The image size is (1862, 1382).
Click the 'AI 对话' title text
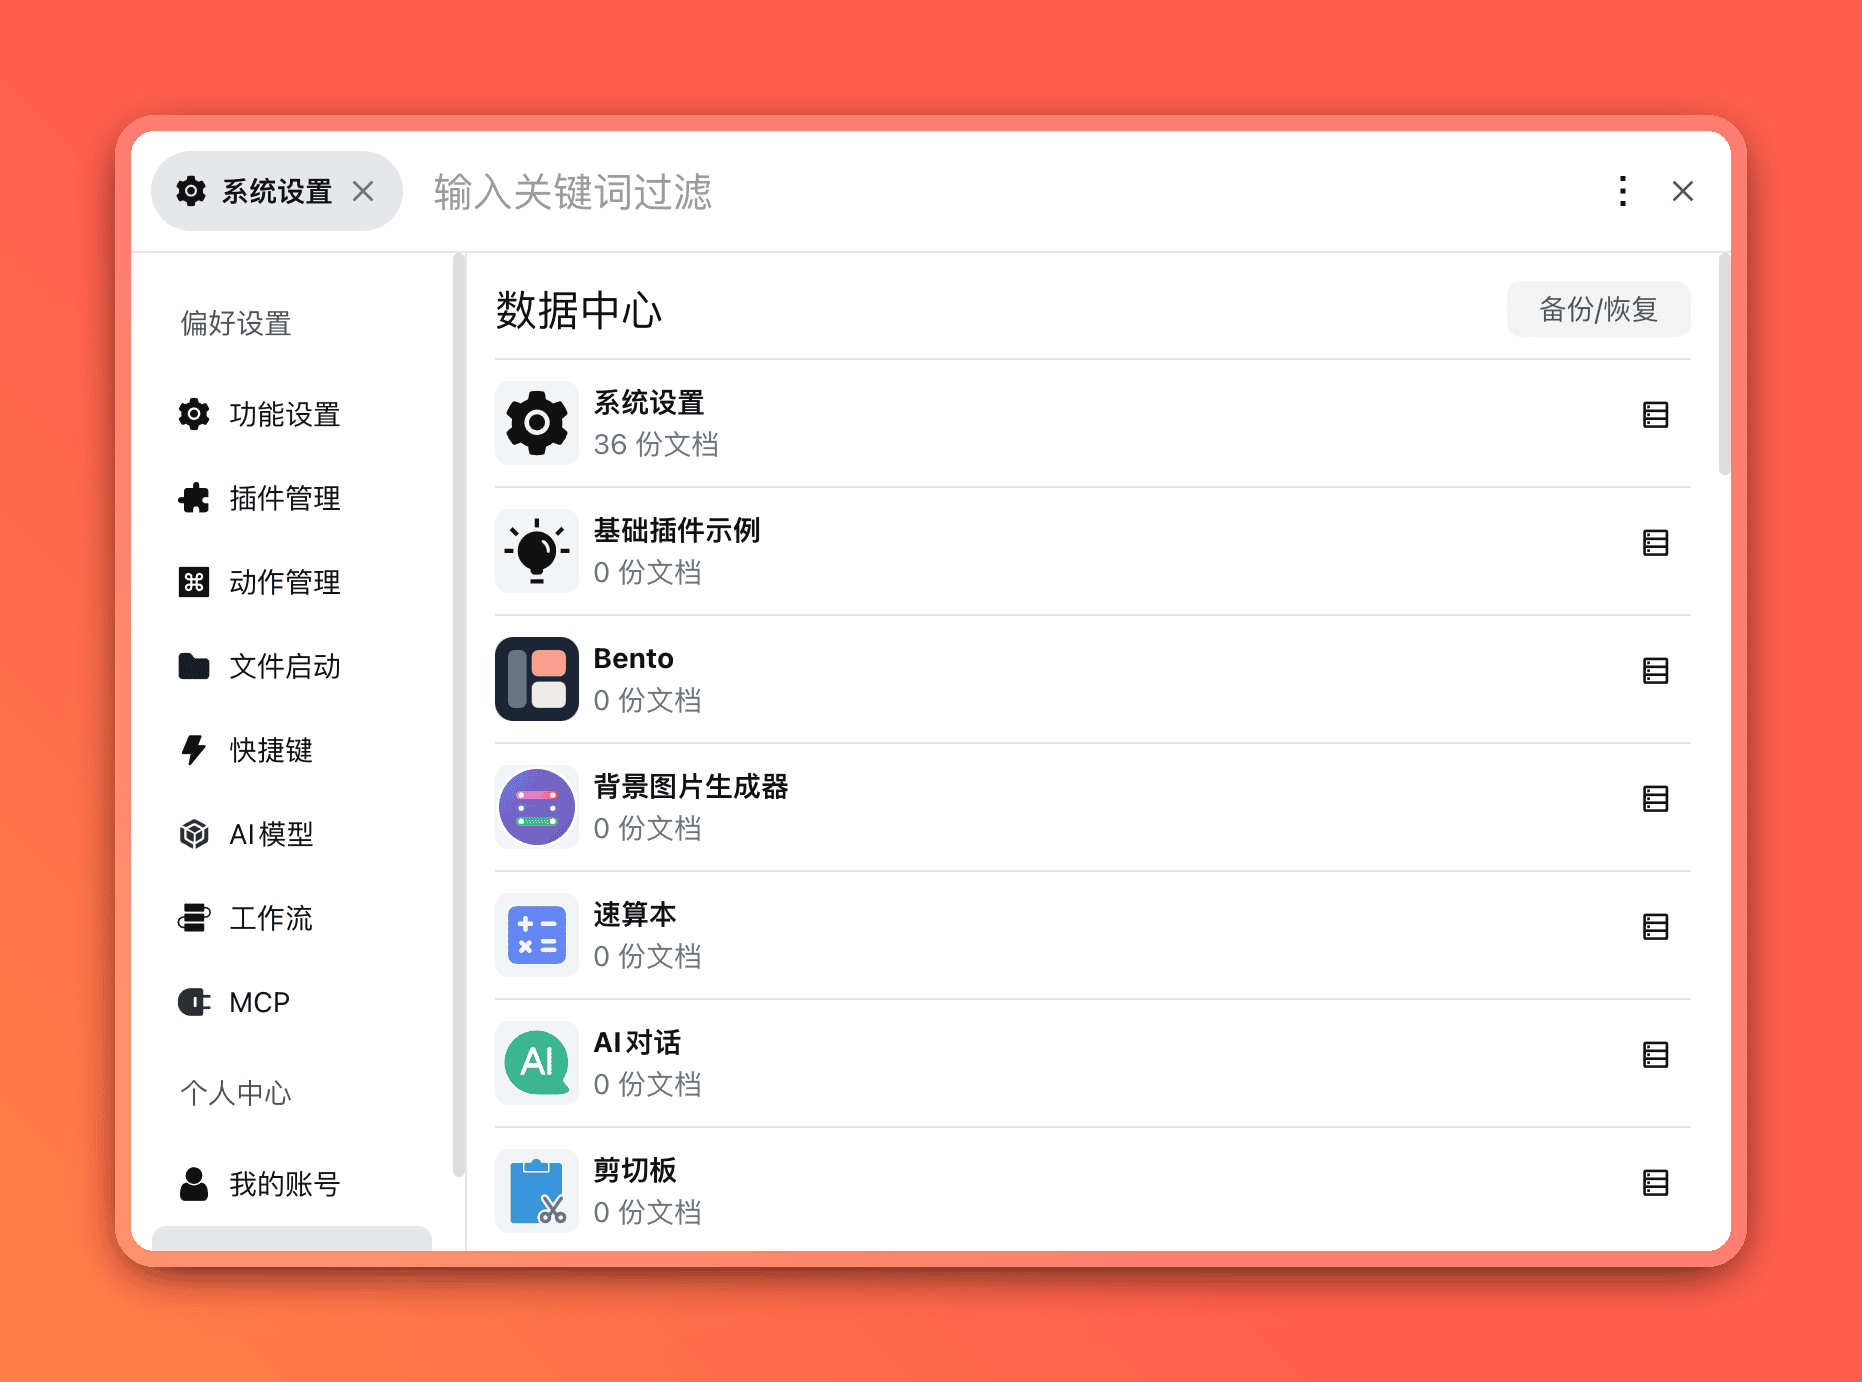click(637, 1042)
